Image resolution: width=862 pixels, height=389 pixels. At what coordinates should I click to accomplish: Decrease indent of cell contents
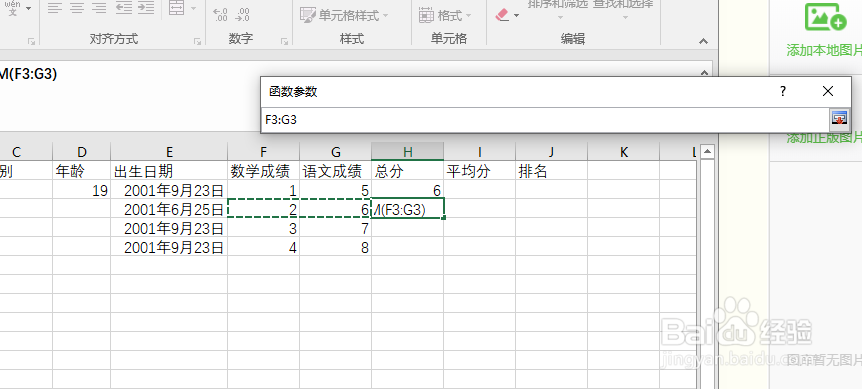point(124,8)
